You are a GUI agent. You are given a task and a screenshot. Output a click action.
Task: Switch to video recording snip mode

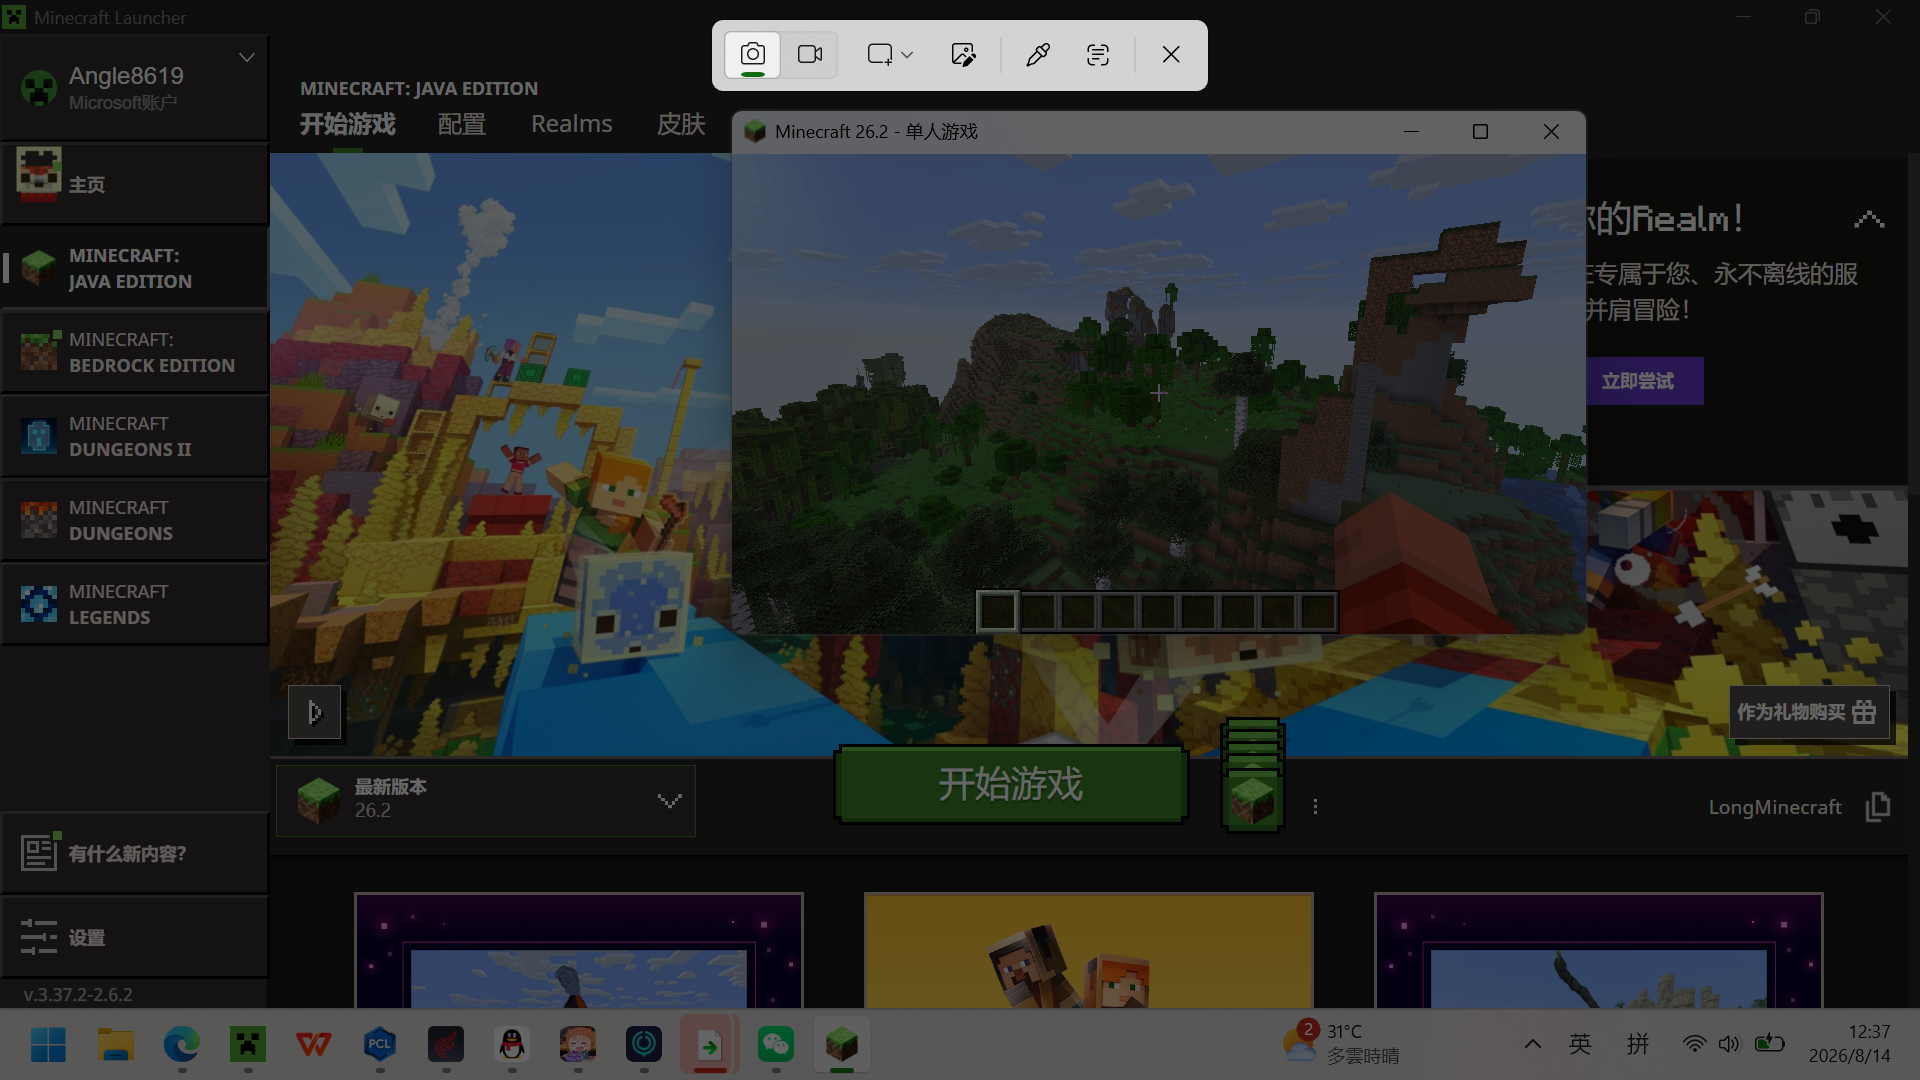pos(810,55)
